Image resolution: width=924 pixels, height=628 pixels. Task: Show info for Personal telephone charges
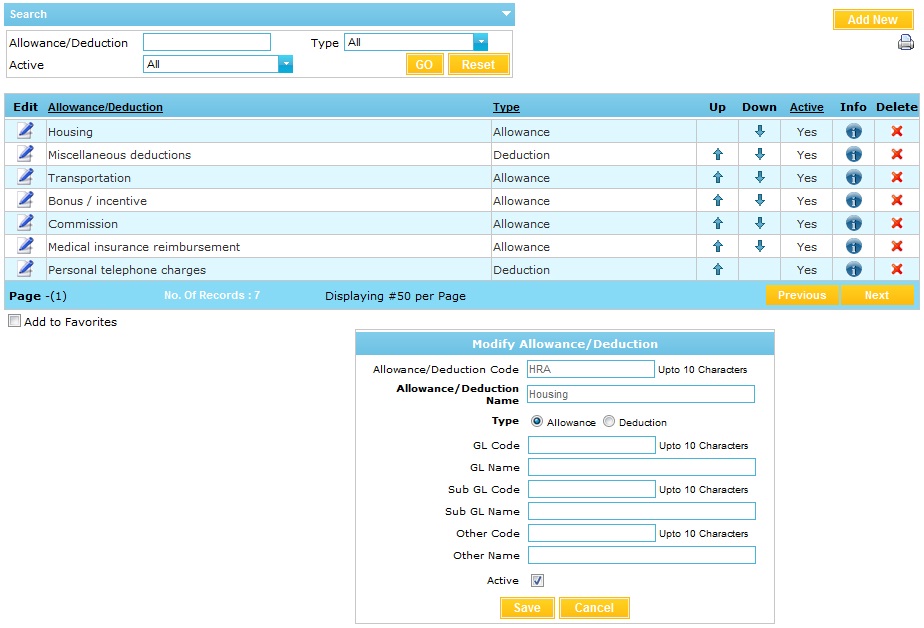853,269
